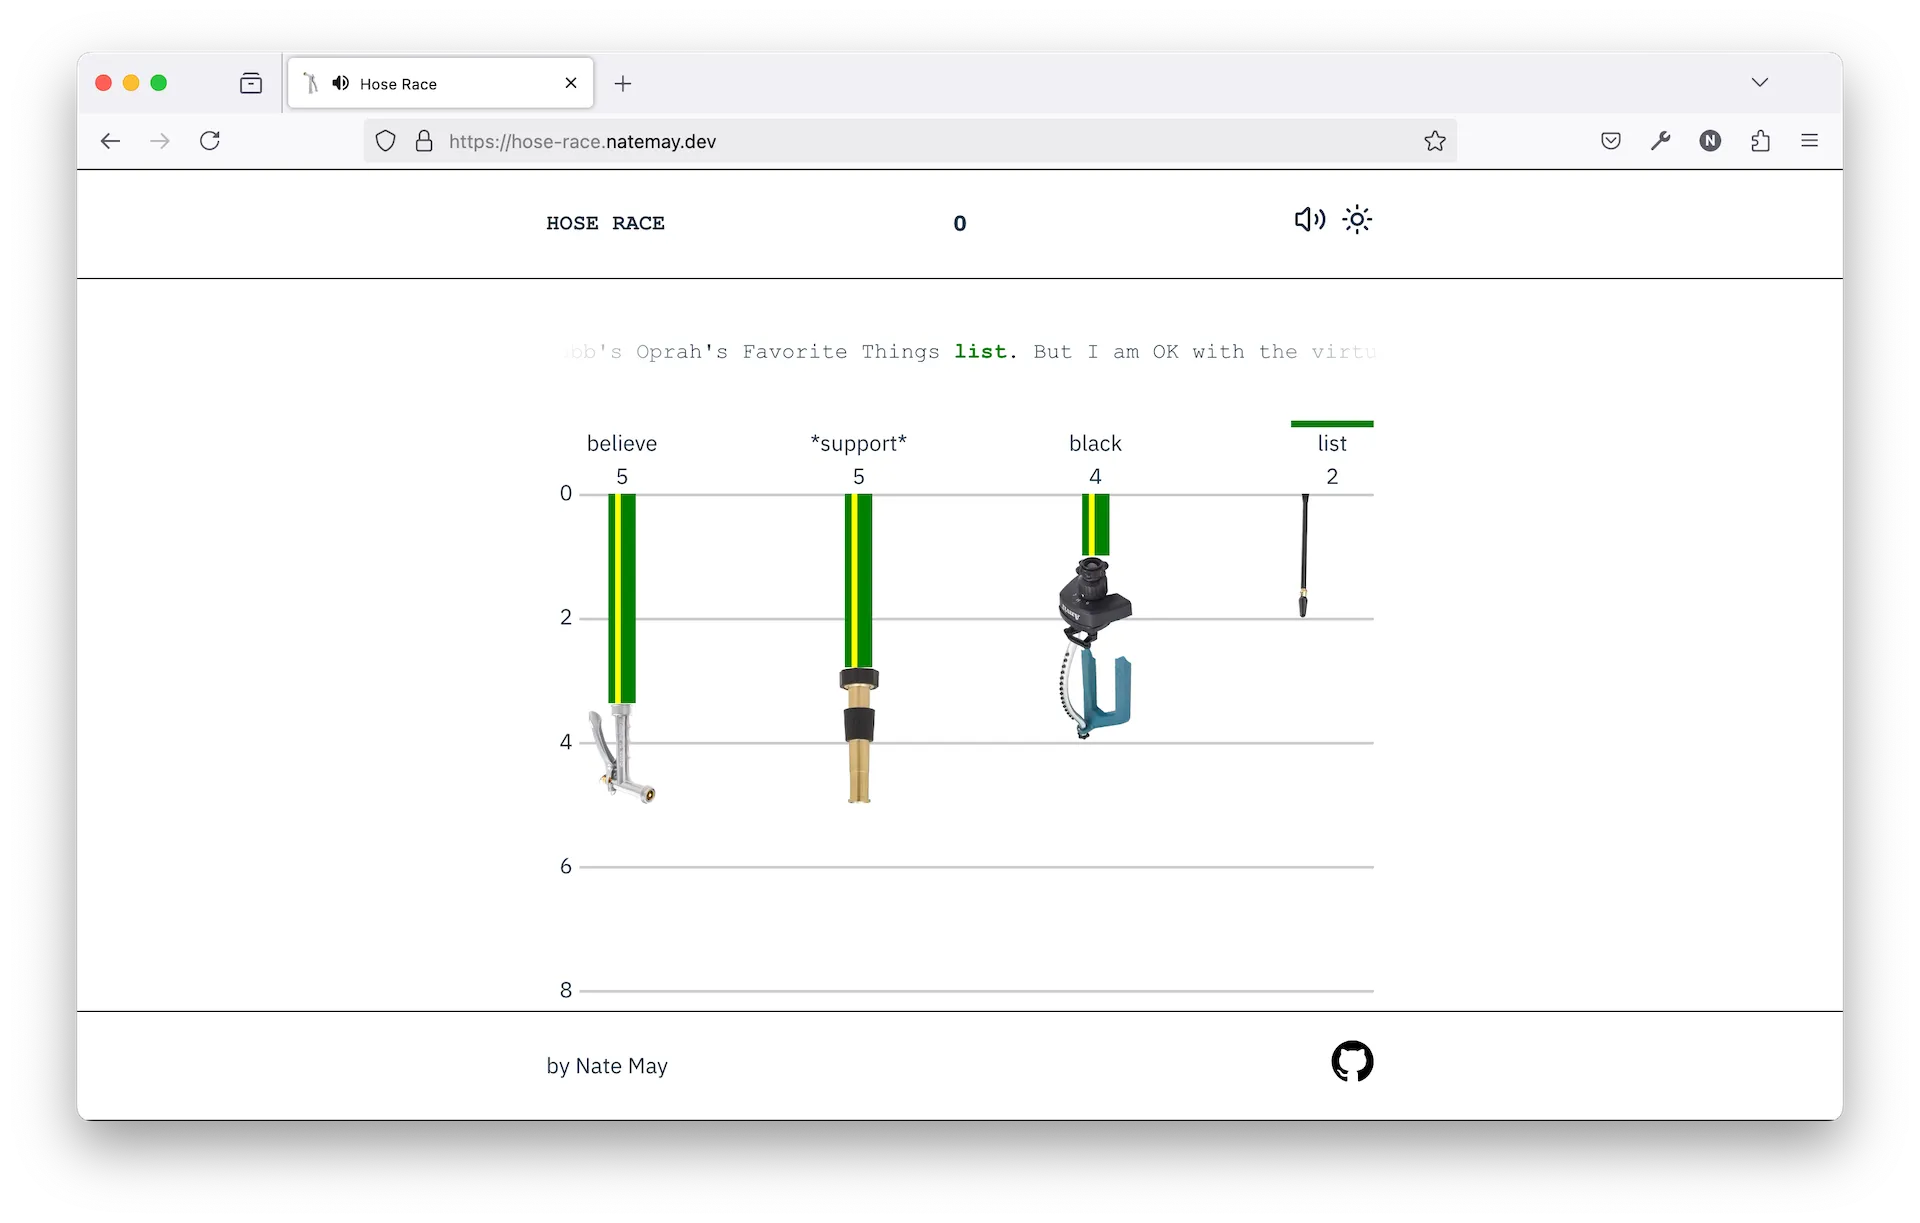Reload the current page
This screenshot has height=1223, width=1920.
(x=210, y=141)
